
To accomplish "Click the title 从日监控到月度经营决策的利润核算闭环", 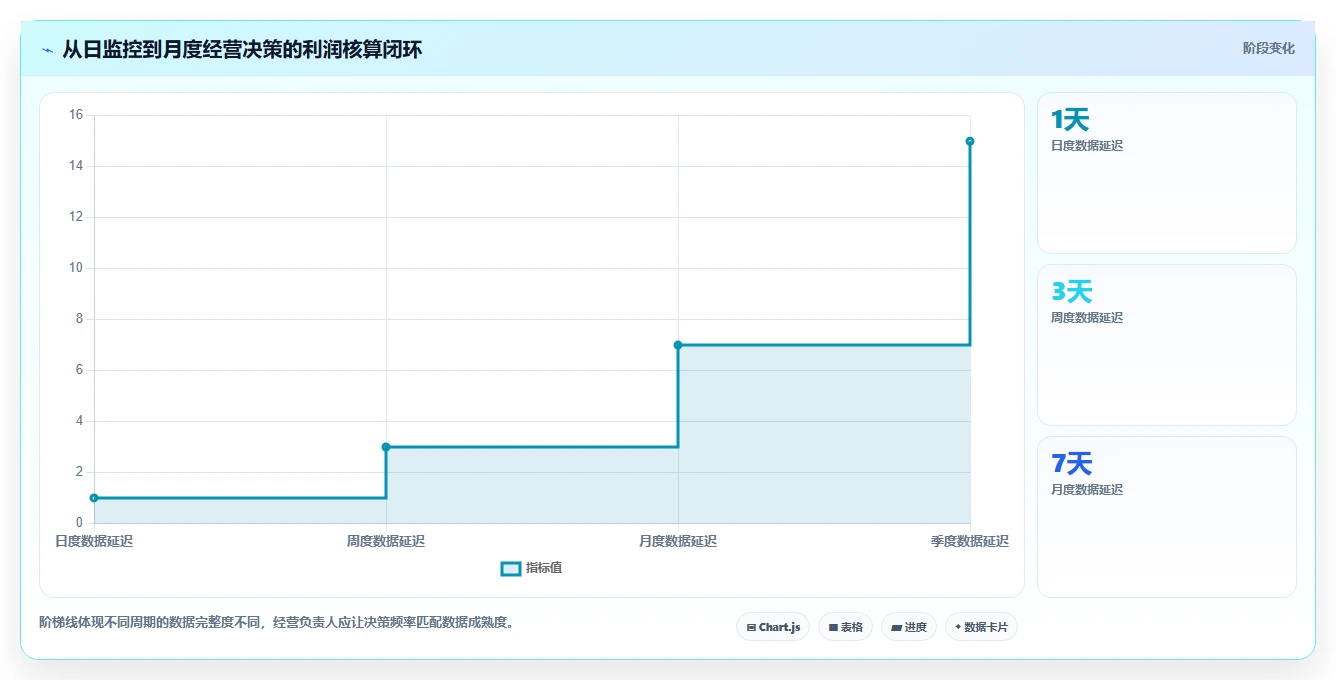I will (242, 49).
